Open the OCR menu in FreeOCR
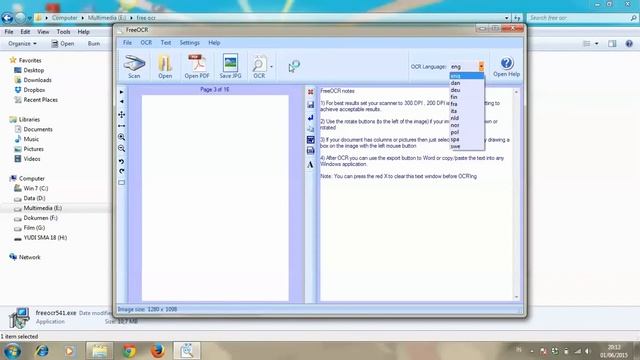Viewport: 640px width, 360px height. coord(146,42)
